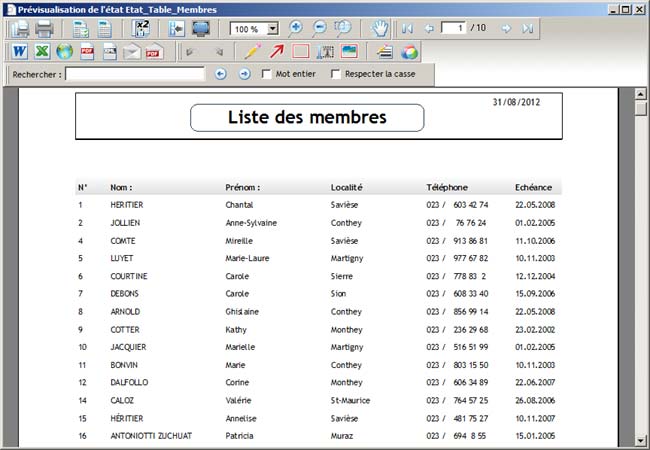Click the Localité column header
Viewport: 650px width, 450px height.
click(x=347, y=187)
